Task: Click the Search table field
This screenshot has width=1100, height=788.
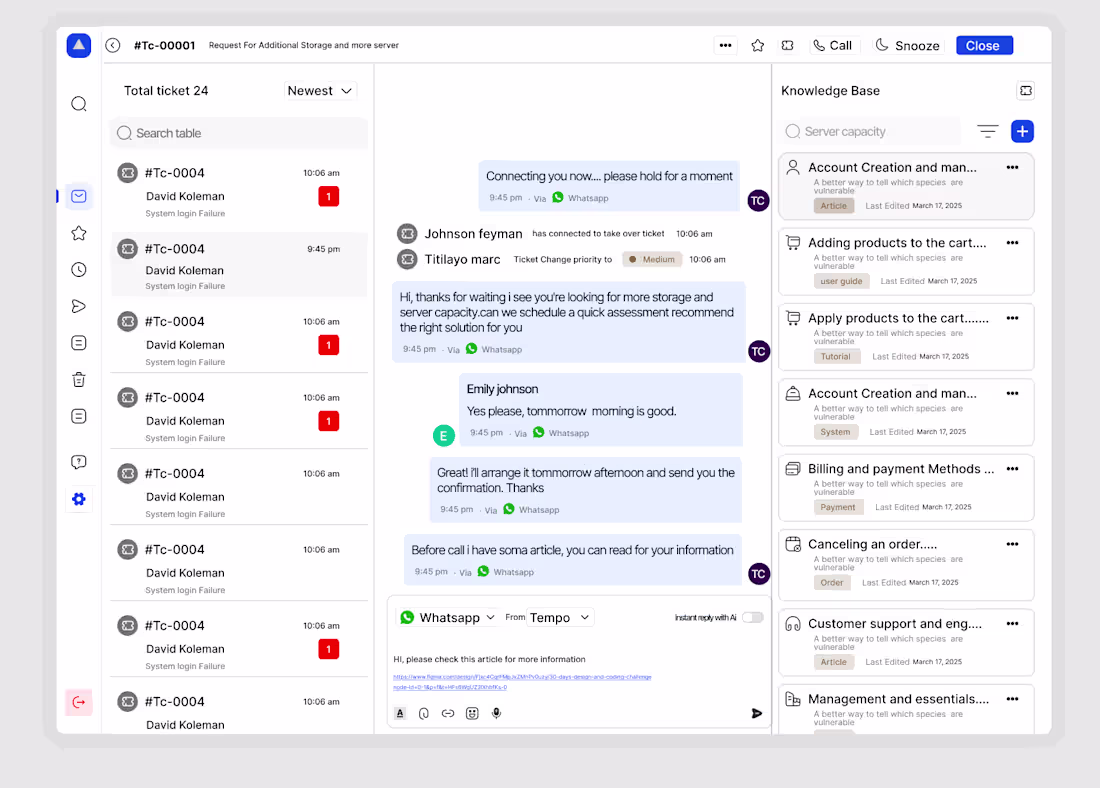Action: point(239,133)
